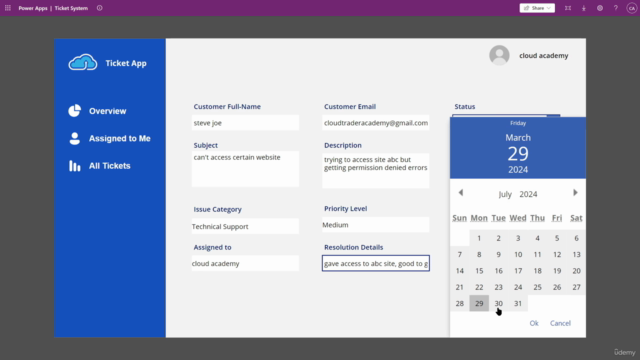
Task: Select July 15 in the calendar
Action: pyautogui.click(x=479, y=271)
